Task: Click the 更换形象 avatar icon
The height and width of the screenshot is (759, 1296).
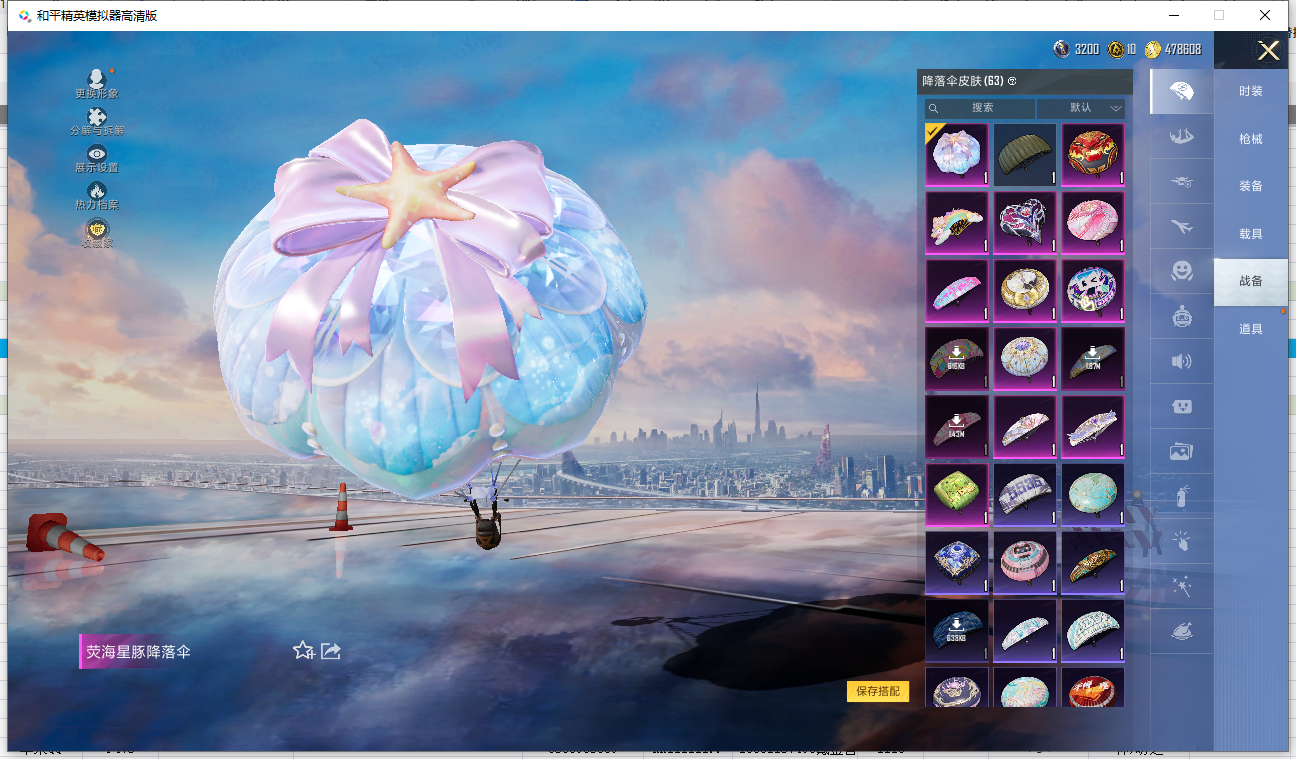Action: coord(96,78)
